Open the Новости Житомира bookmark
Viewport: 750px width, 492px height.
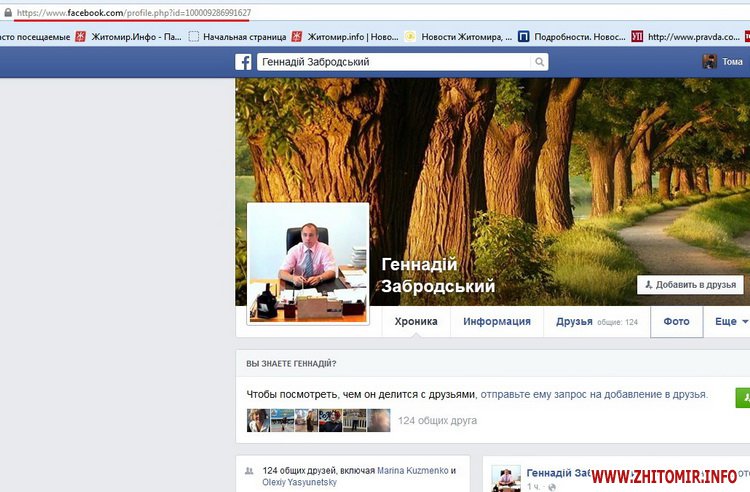456,37
